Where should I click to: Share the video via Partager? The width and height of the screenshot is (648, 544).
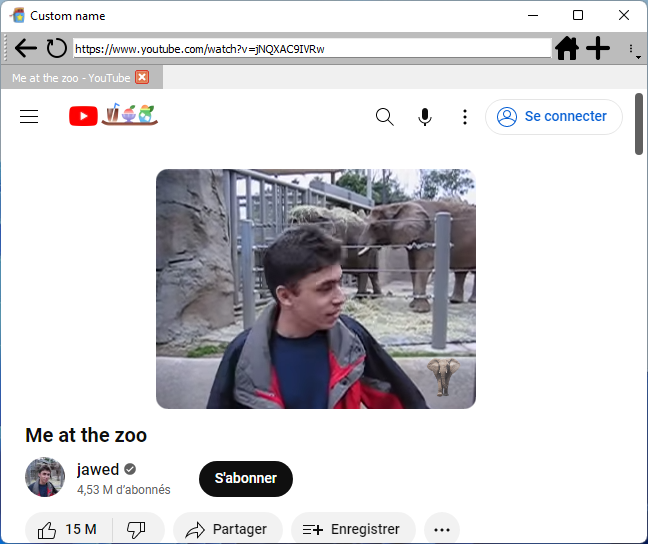(228, 530)
